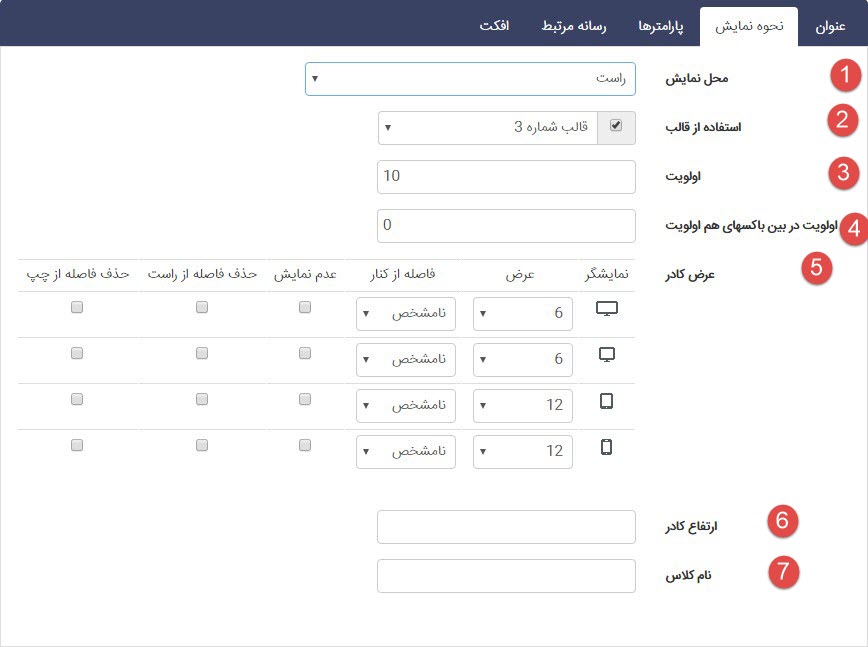This screenshot has height=647, width=868.
Task: Click the red number 5 badge beside عرض کادر
Action: click(817, 268)
